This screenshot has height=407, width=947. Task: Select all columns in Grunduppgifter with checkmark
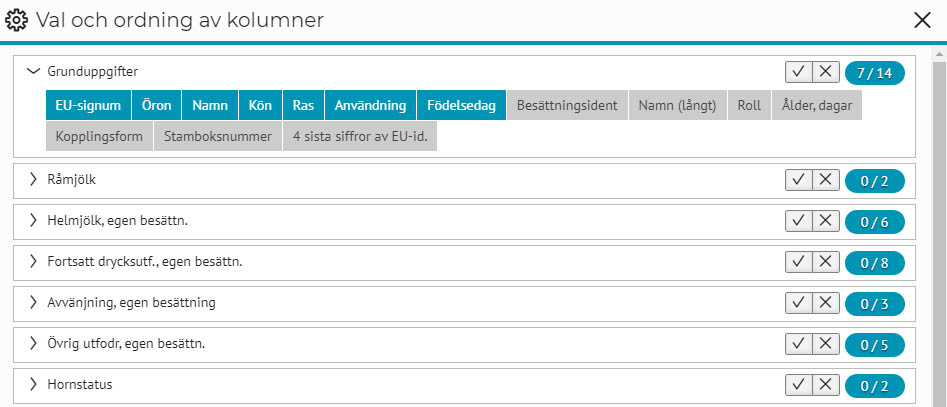pyautogui.click(x=798, y=72)
